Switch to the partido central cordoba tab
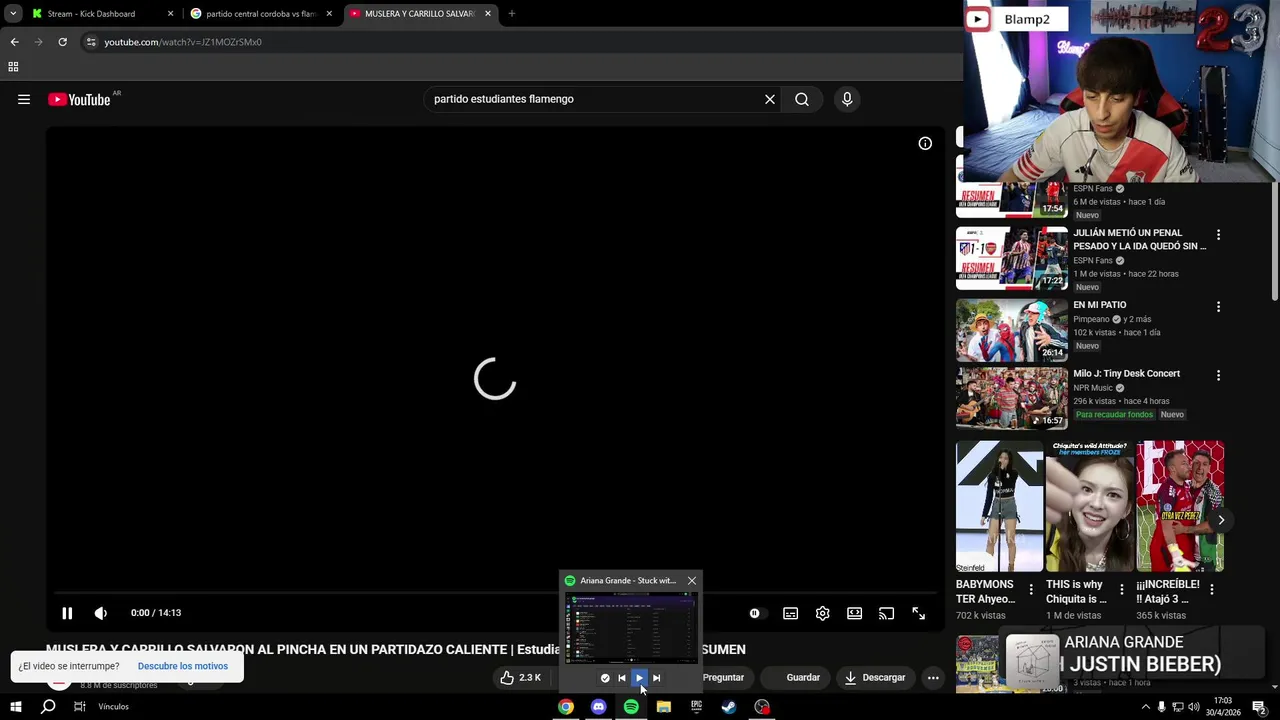This screenshot has height=720, width=1280. [260, 14]
